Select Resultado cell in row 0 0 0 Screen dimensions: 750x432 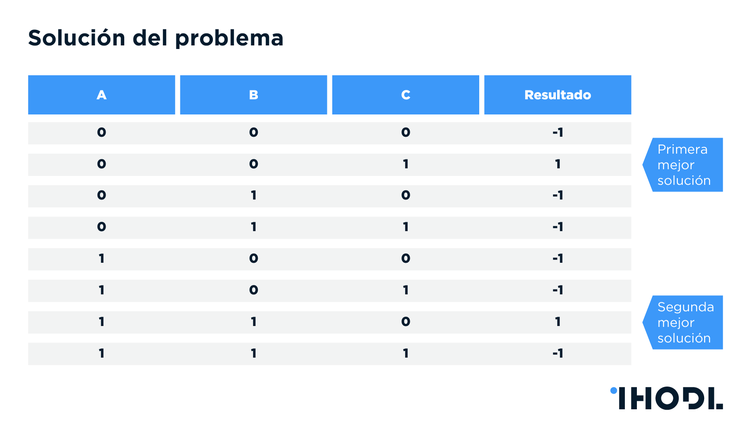tap(557, 132)
